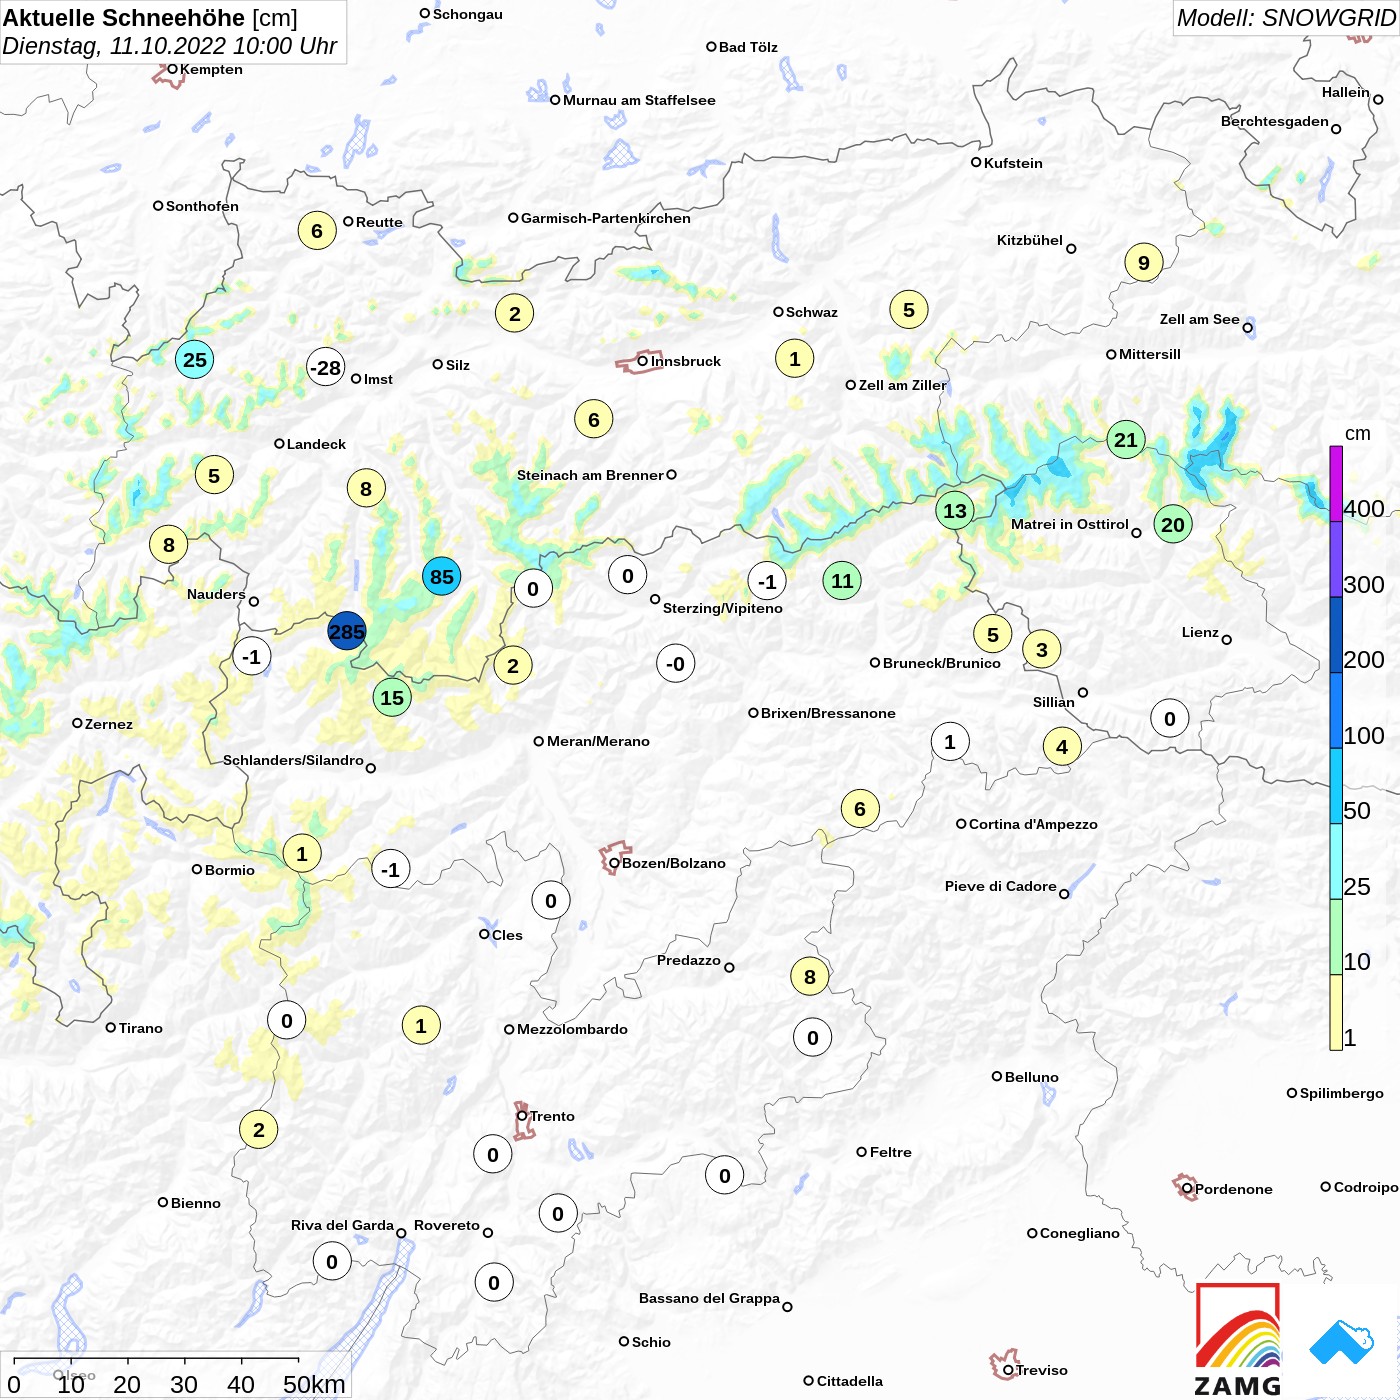This screenshot has width=1400, height=1400.
Task: Select the green 20 station marker
Action: point(1173,524)
